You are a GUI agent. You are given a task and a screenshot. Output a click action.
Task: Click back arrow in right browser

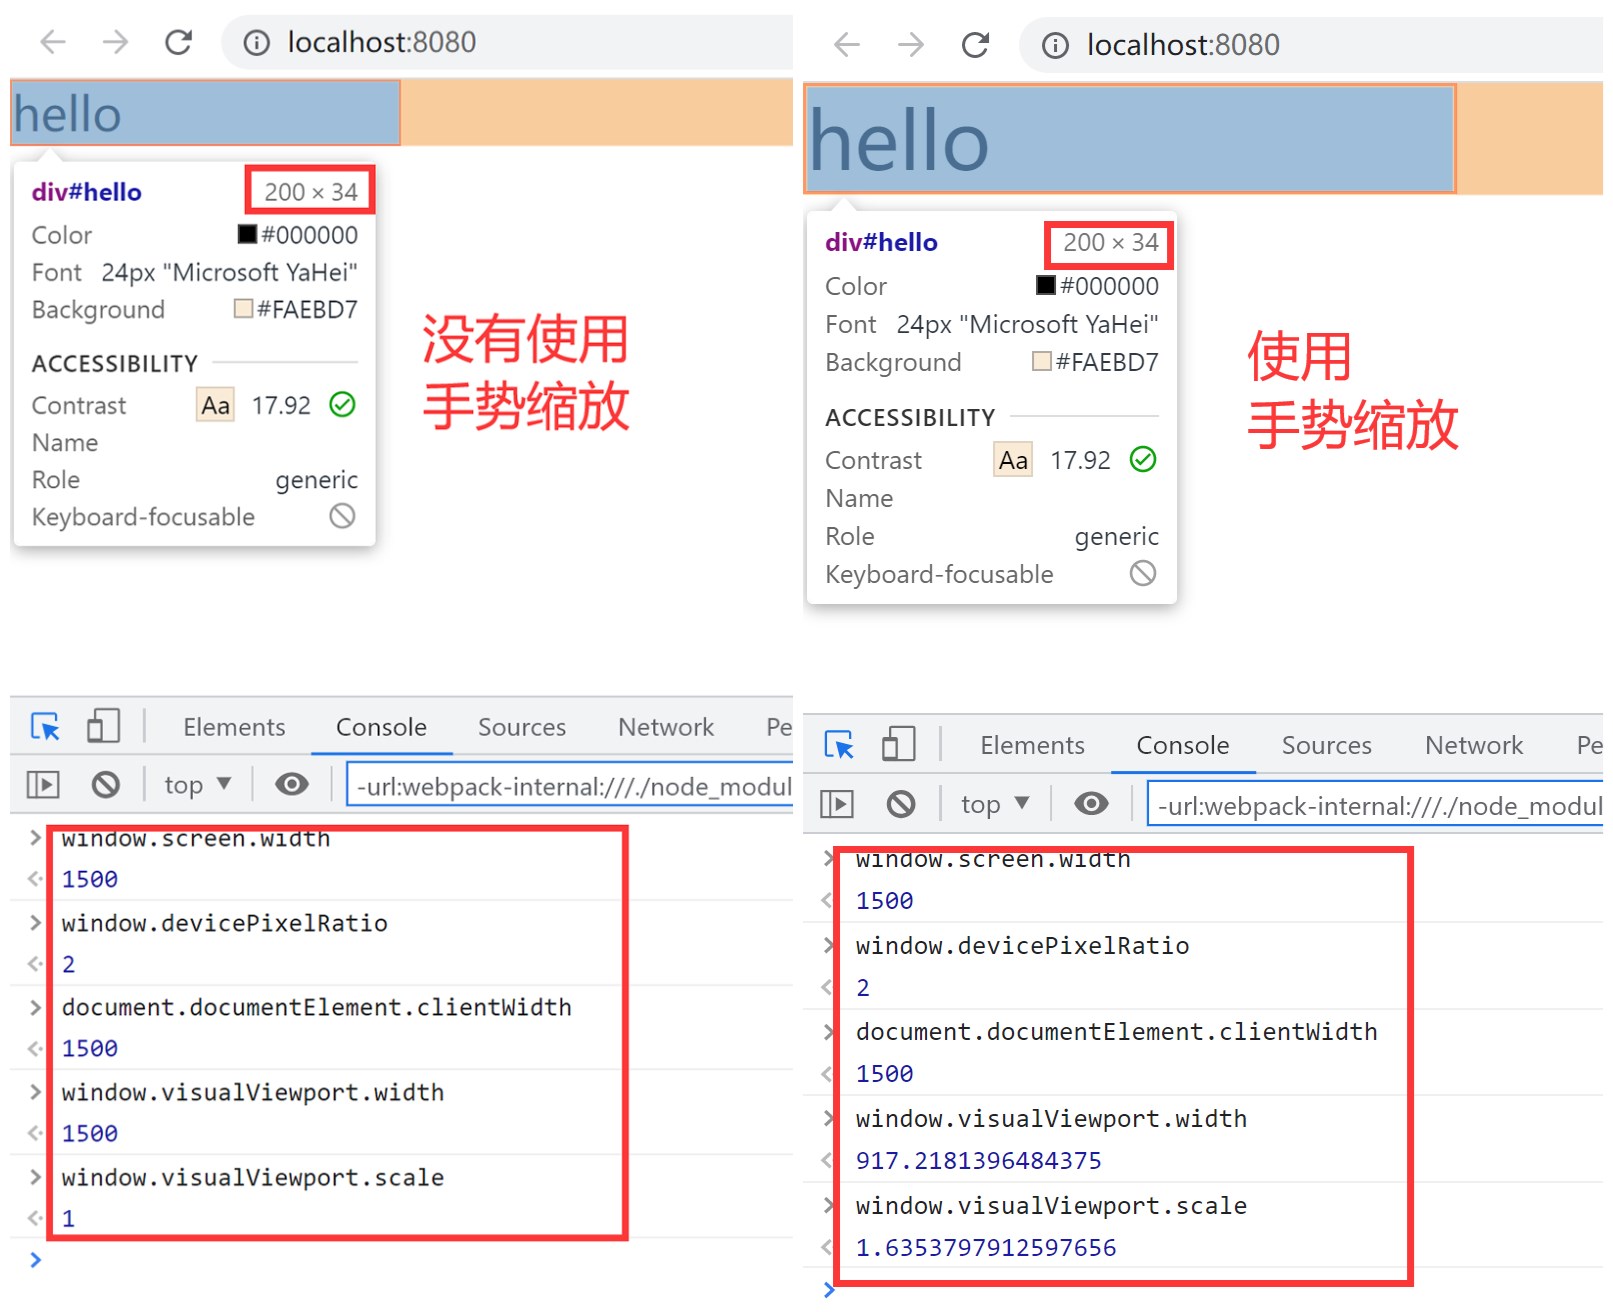(x=847, y=45)
